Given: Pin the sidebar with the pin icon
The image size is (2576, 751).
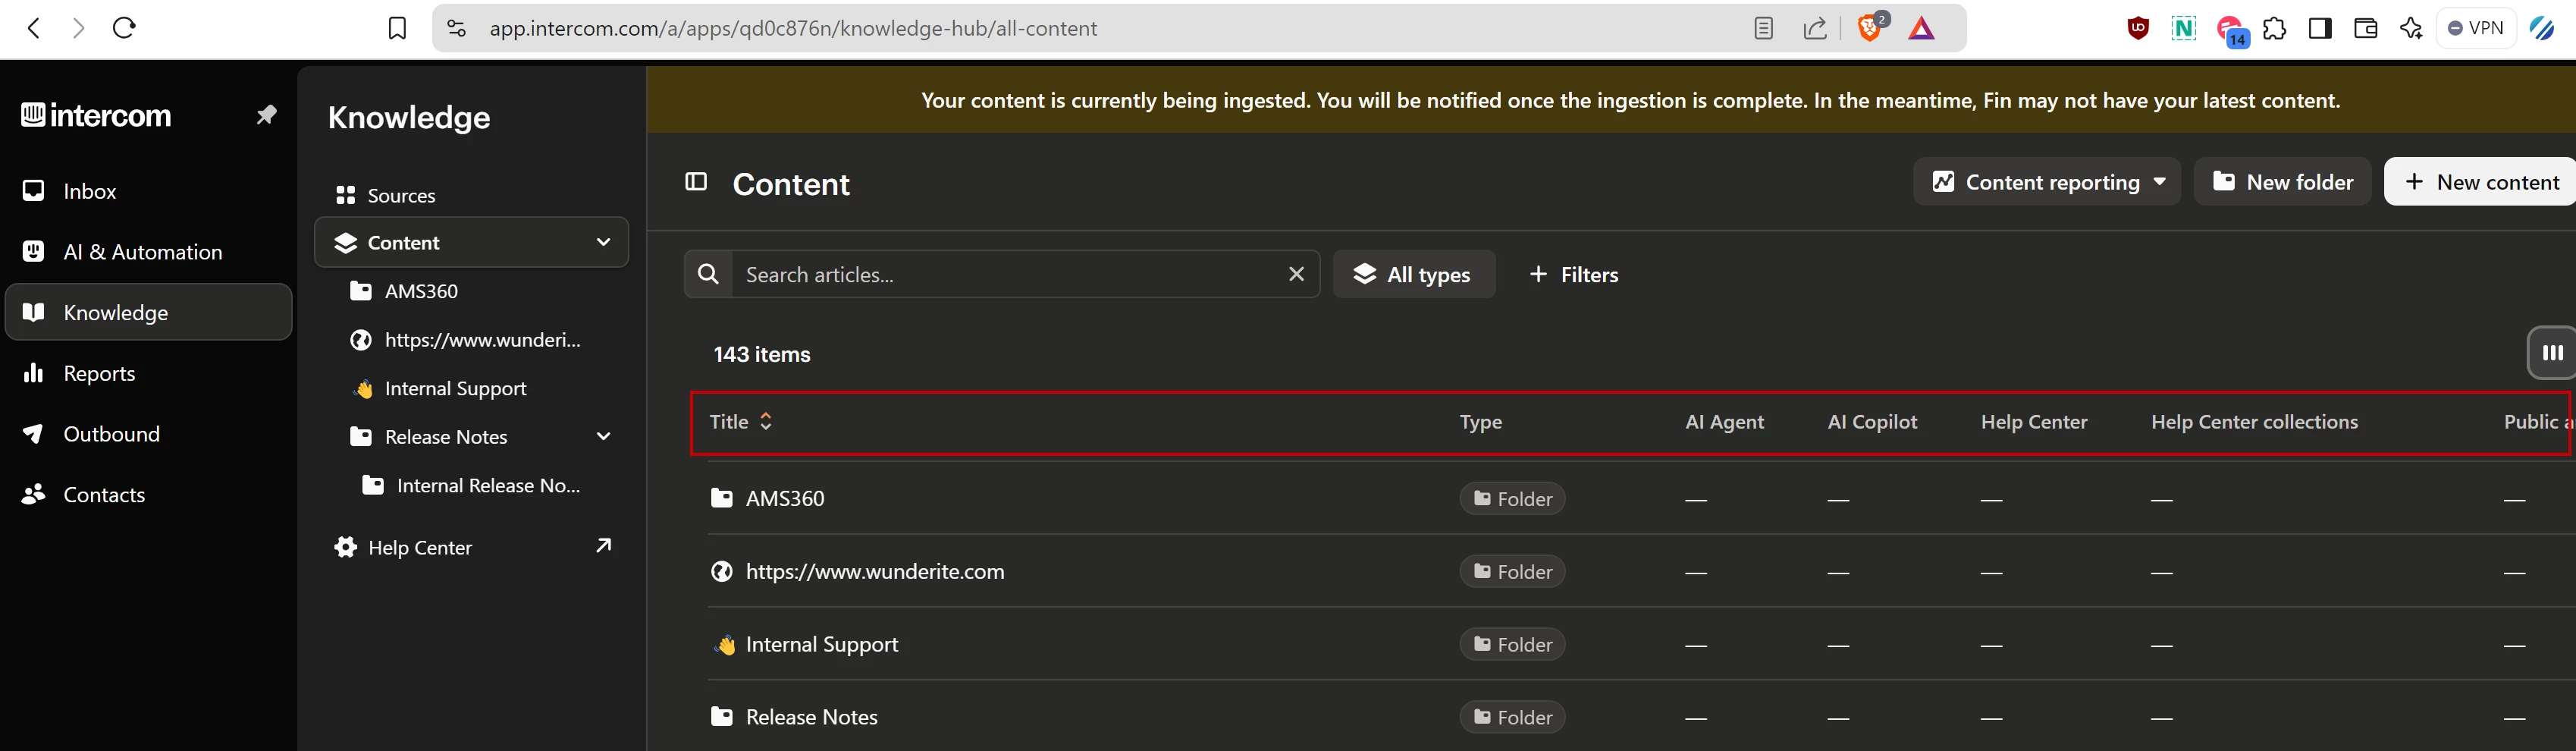Looking at the screenshot, I should [x=266, y=115].
